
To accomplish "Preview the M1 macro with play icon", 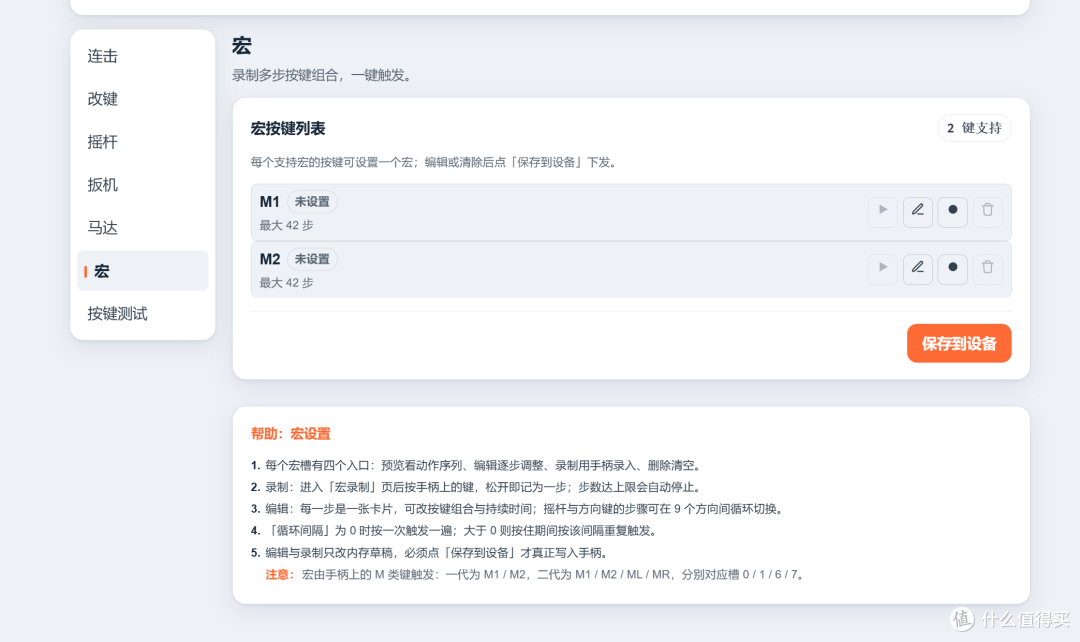I will pos(882,211).
